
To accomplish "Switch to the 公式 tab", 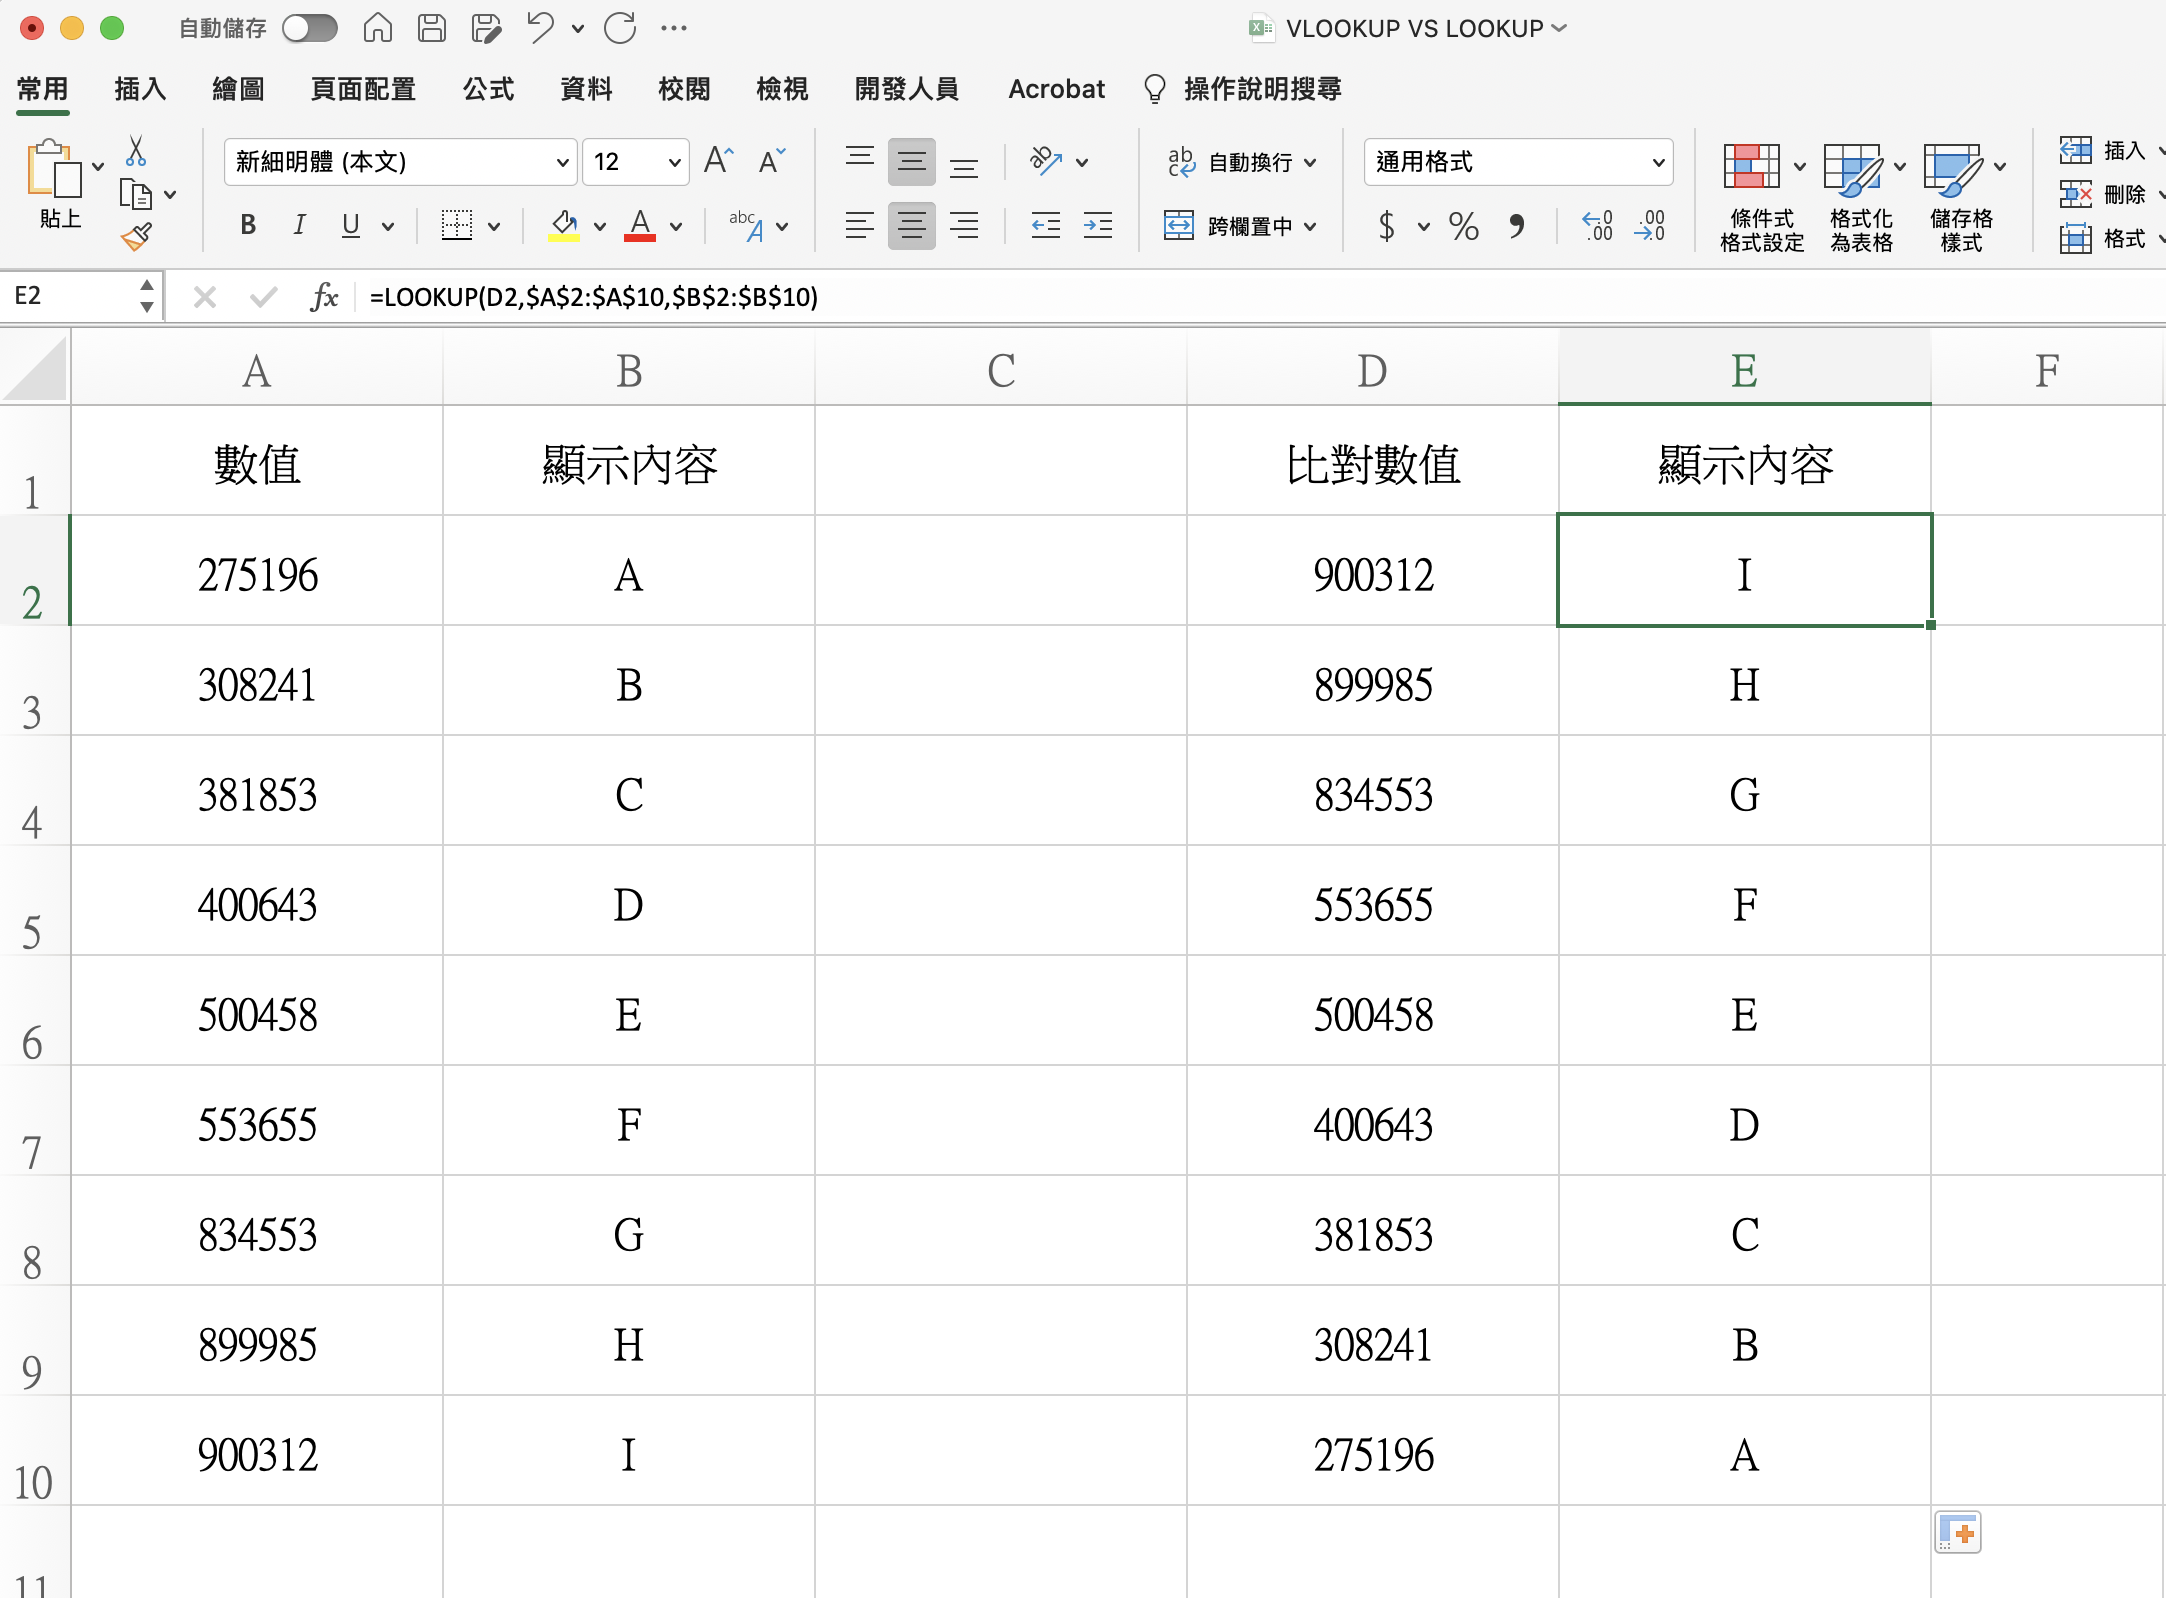I will 488,89.
